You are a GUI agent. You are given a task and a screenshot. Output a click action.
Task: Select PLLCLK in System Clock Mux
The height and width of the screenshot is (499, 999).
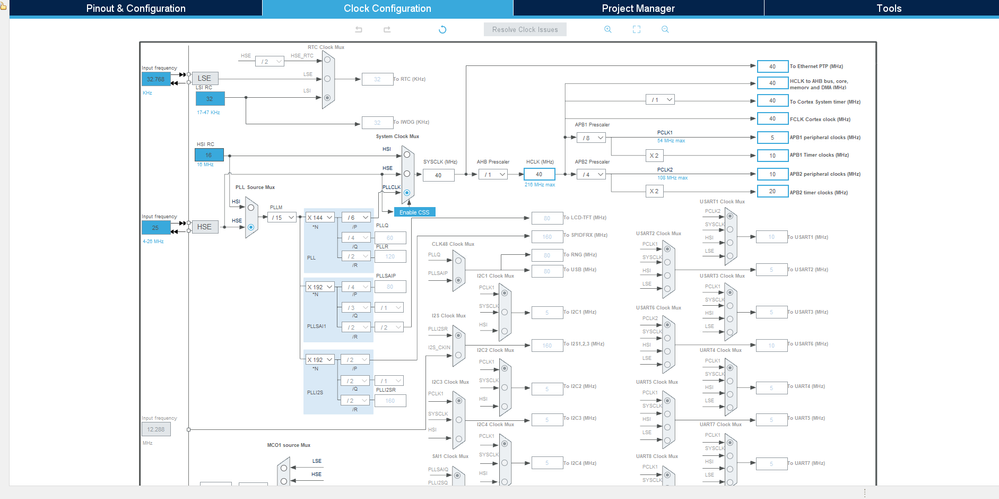[406, 192]
